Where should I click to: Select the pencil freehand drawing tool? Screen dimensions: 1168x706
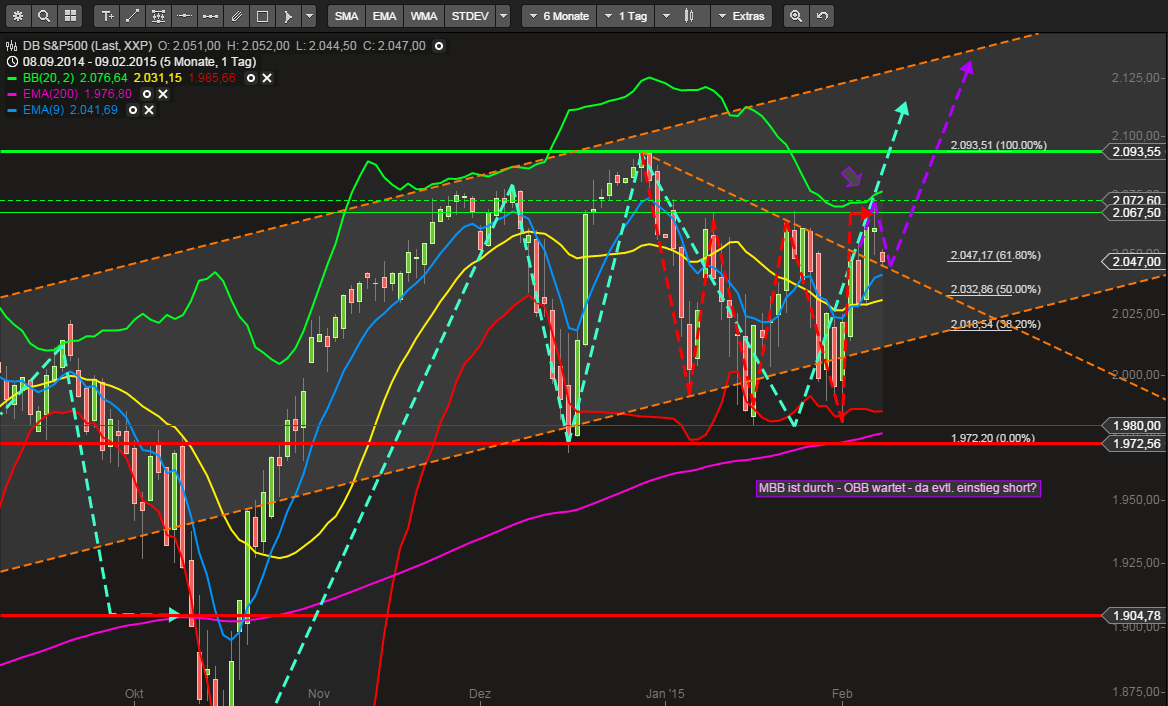pos(236,16)
